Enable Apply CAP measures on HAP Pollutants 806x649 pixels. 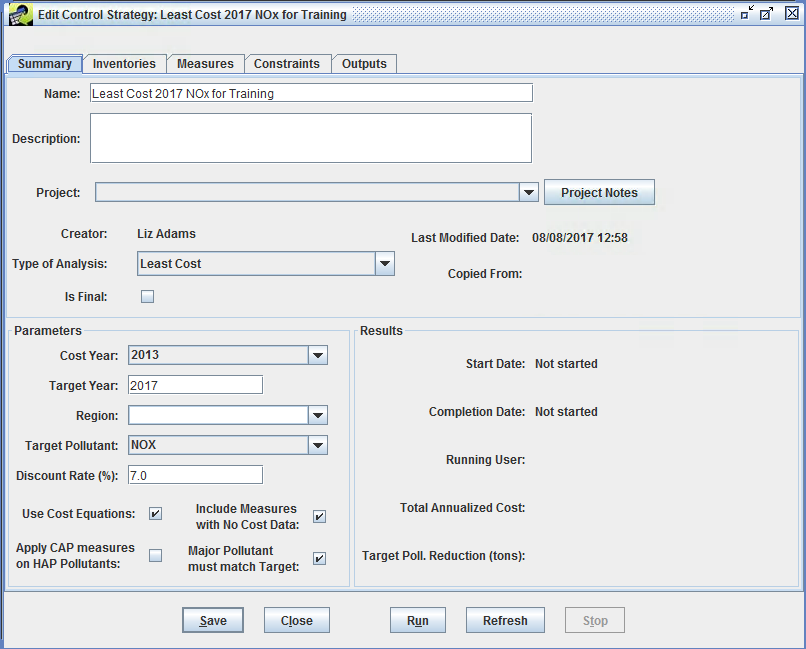pyautogui.click(x=155, y=555)
